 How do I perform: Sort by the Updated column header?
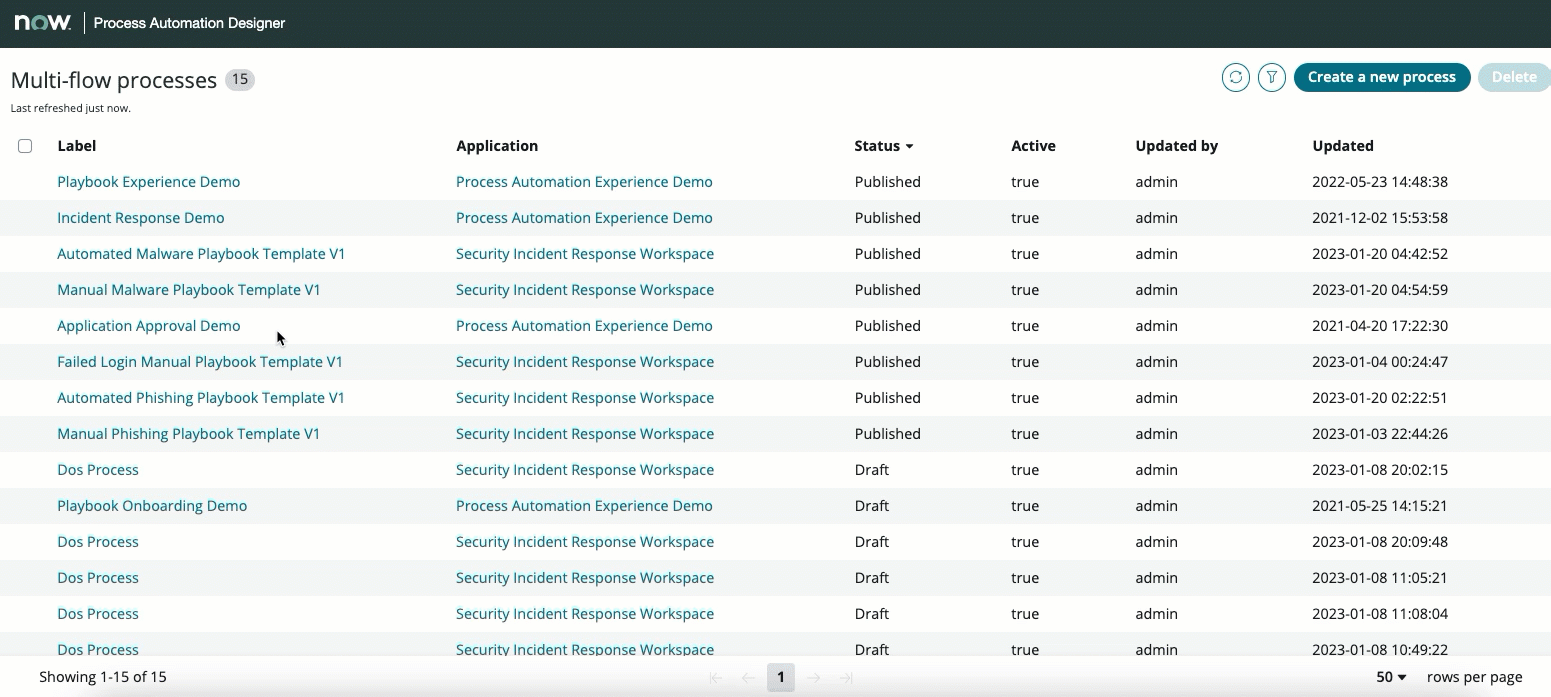point(1343,146)
